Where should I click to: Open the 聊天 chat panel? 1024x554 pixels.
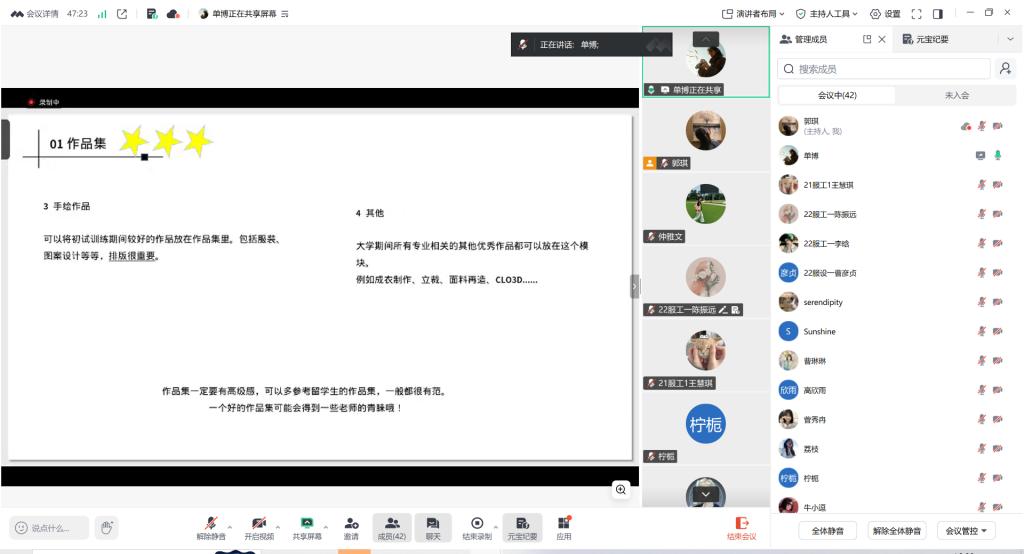[x=433, y=524]
